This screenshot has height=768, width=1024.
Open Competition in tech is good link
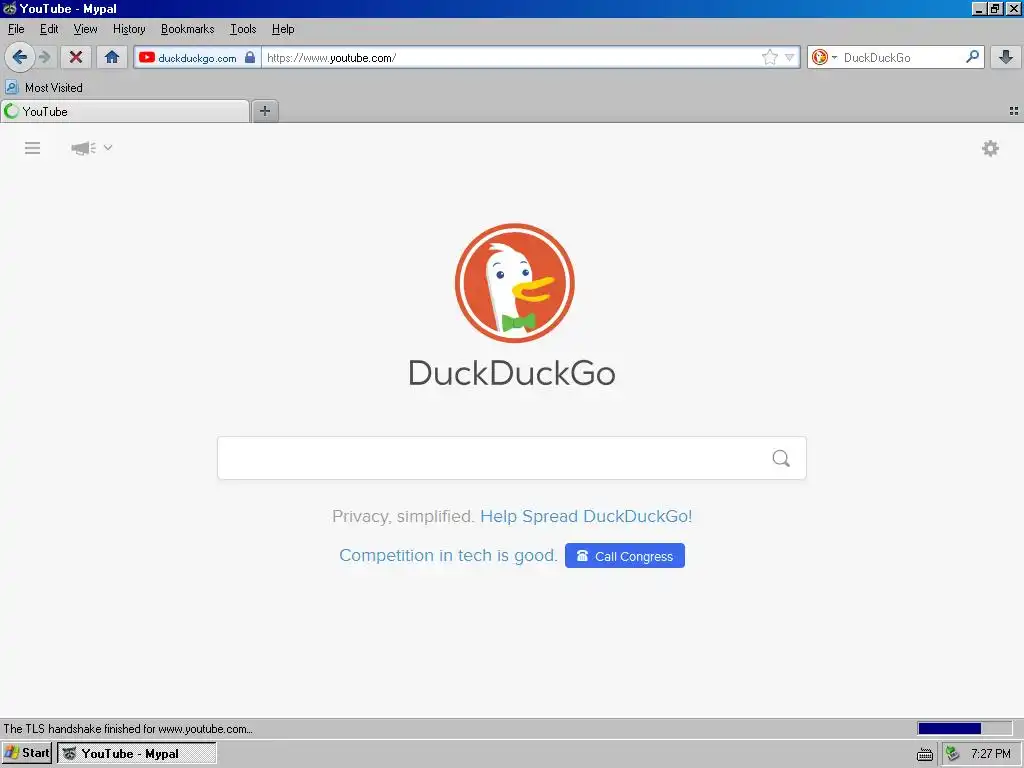[x=448, y=555]
